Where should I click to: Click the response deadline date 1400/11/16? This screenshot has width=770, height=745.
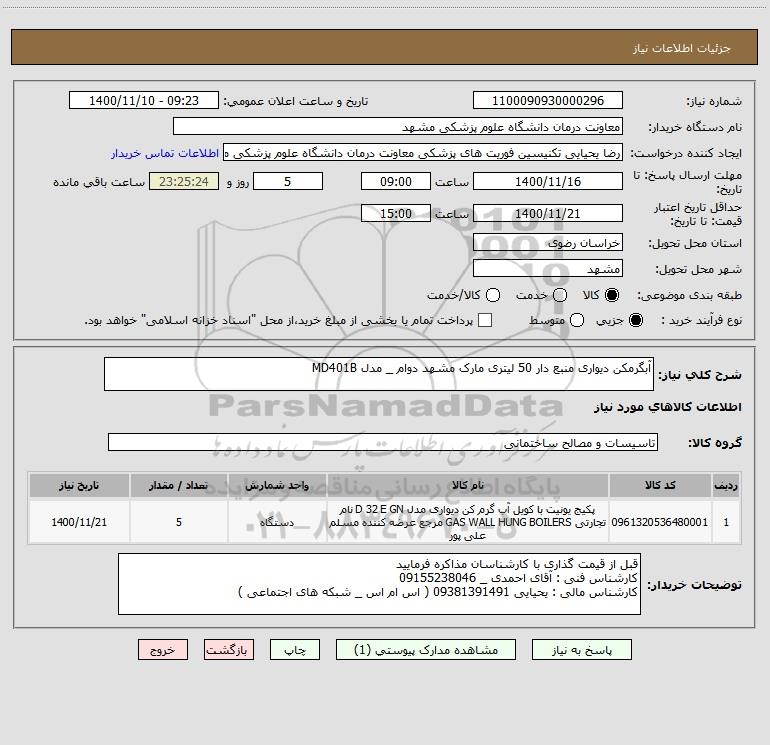pos(548,181)
